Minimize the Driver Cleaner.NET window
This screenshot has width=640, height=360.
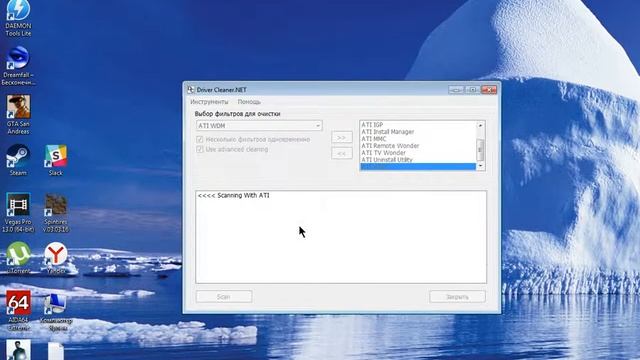point(456,89)
